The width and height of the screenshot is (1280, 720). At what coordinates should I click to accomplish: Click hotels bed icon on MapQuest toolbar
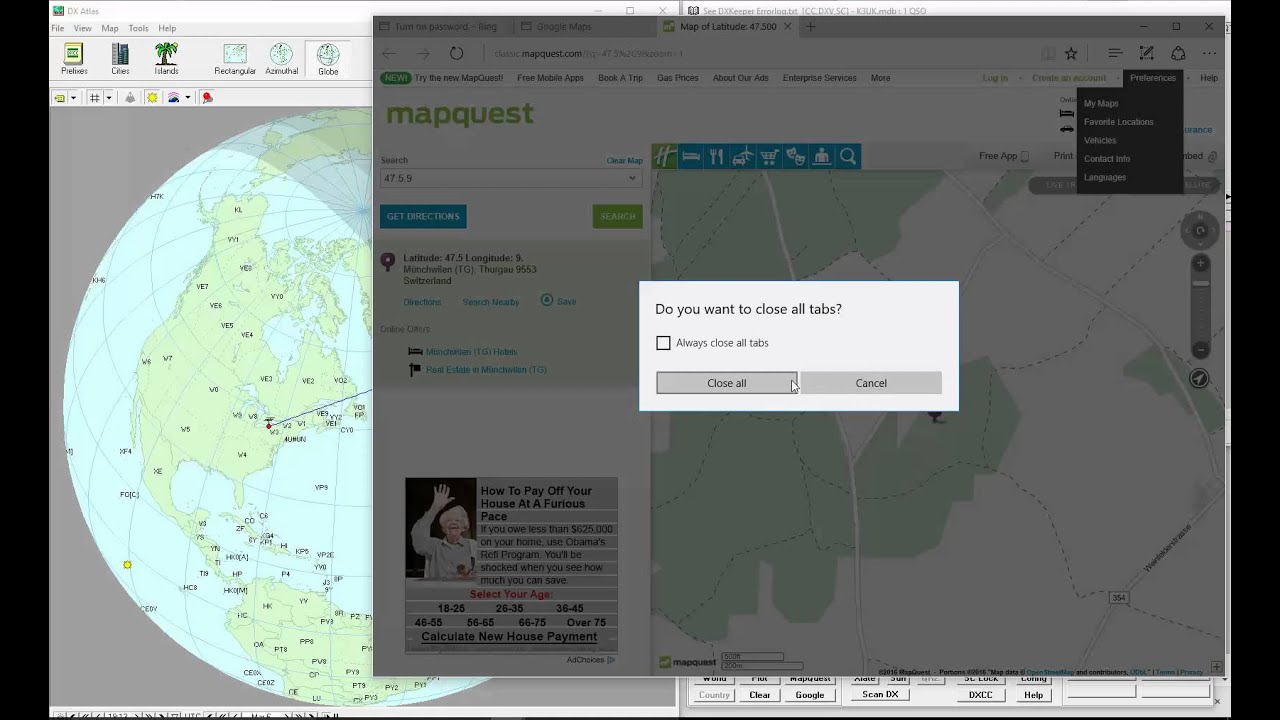691,156
